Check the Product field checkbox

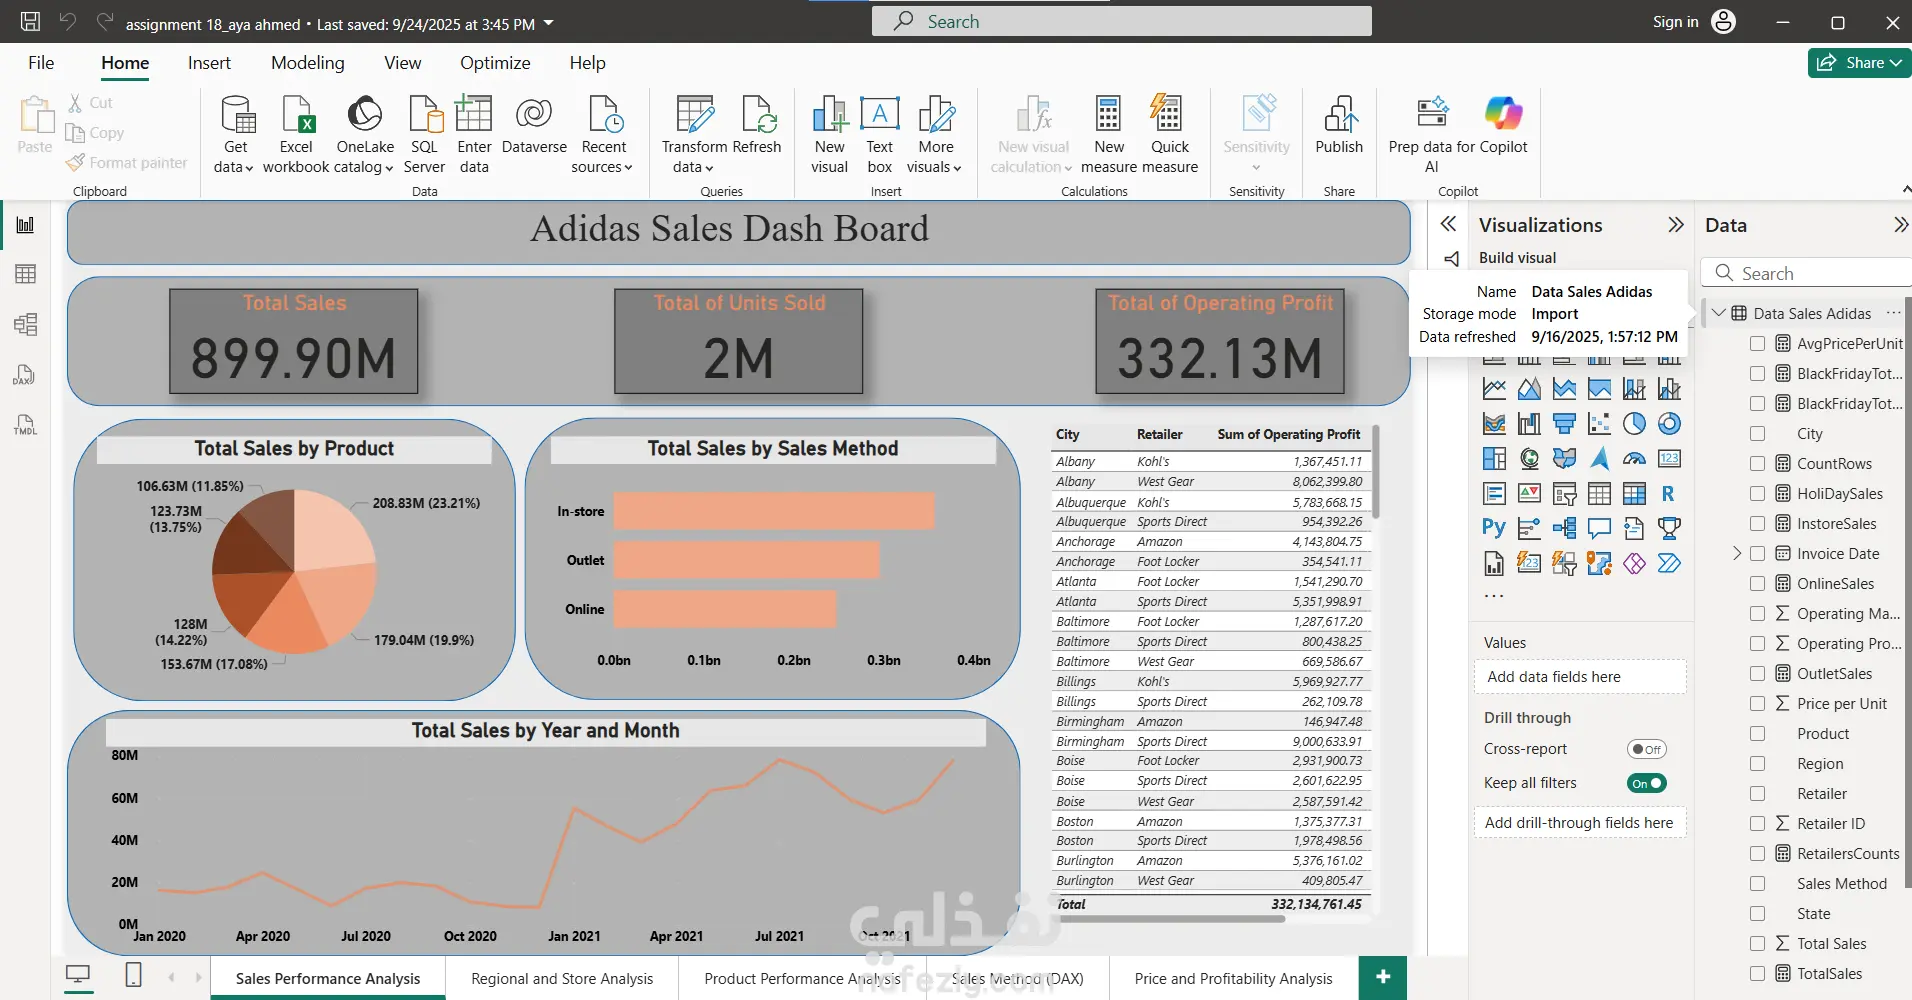point(1757,734)
